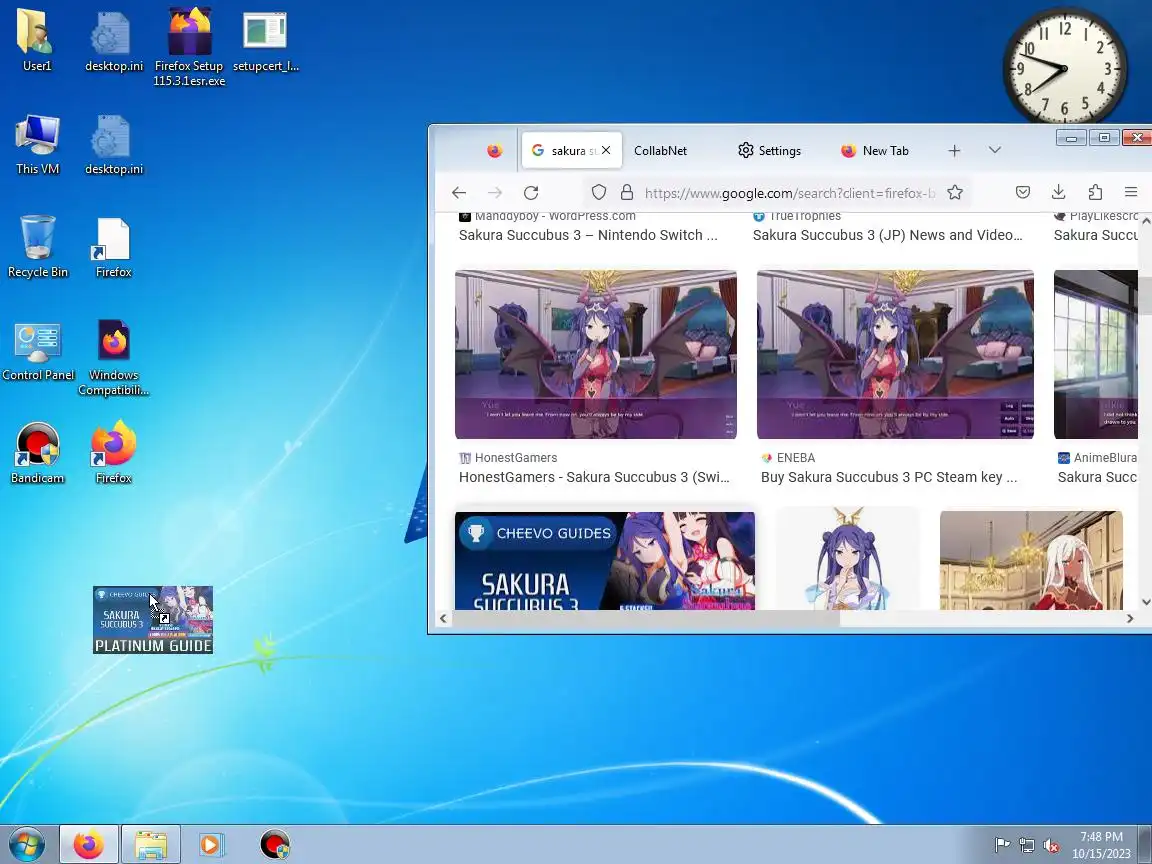Switch to the Settings tab
Viewport: 1152px width, 864px height.
(769, 150)
